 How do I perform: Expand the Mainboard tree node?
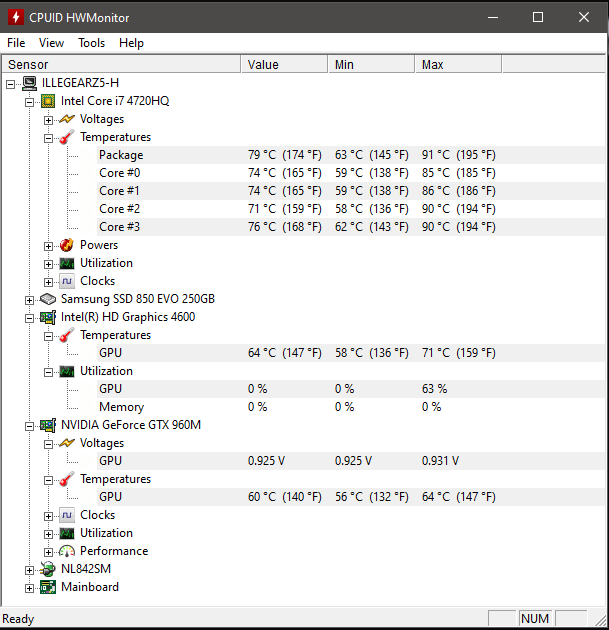click(29, 587)
